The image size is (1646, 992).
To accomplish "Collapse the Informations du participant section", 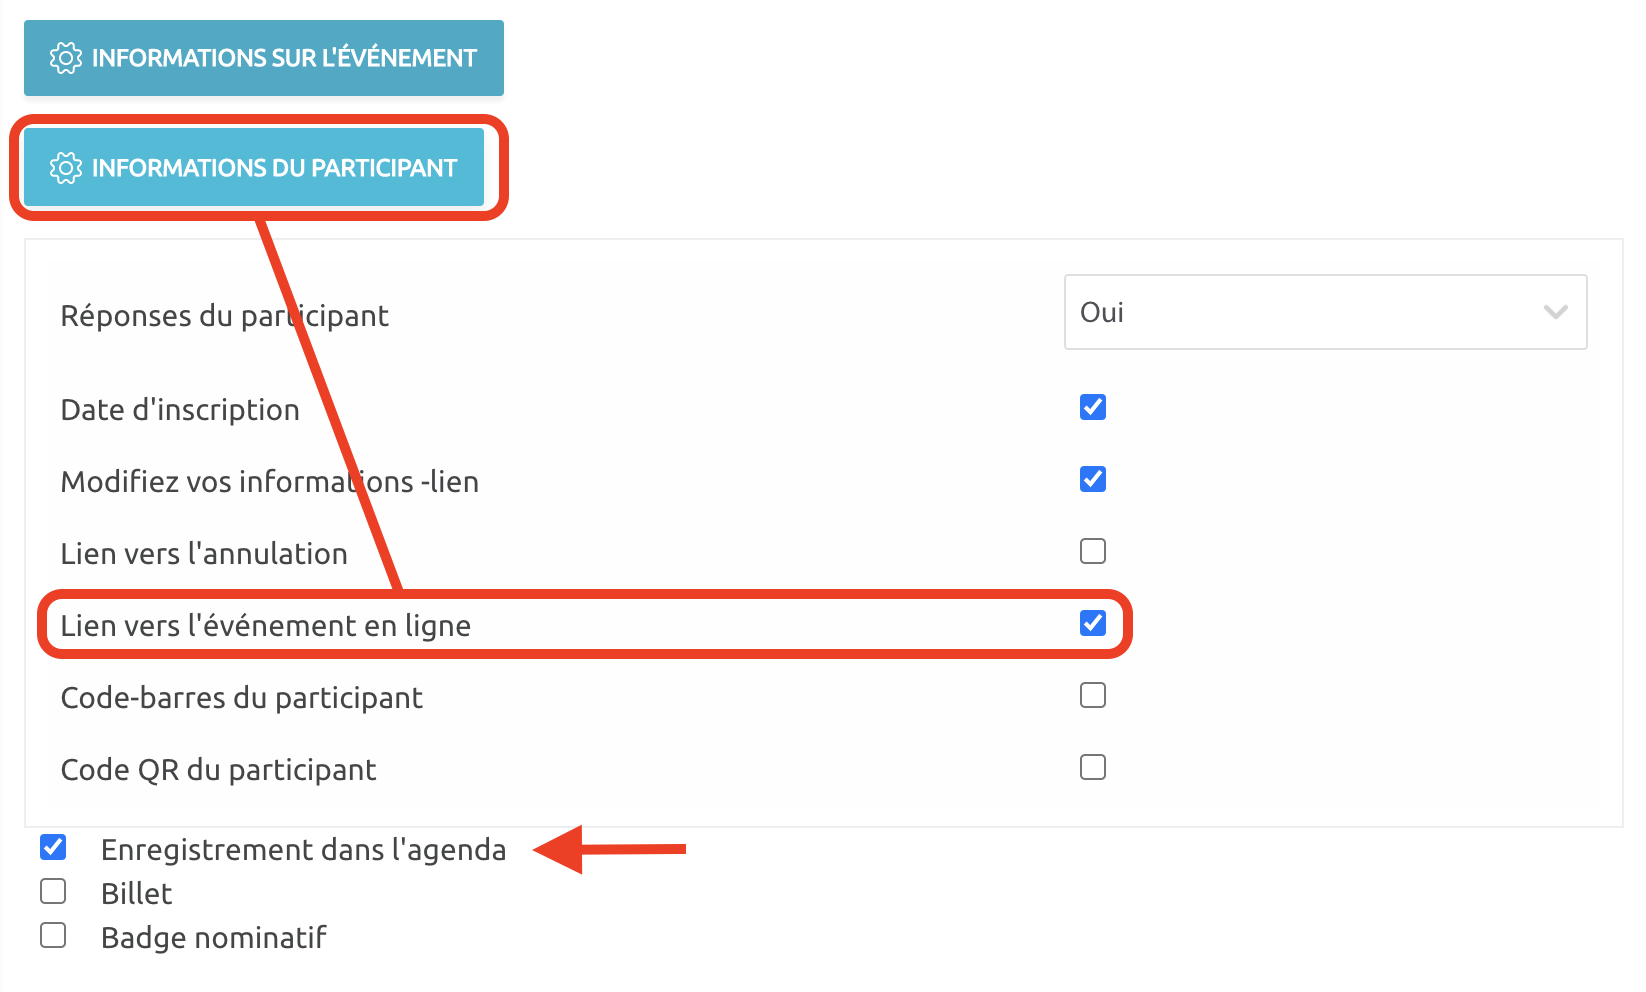I will pos(254,168).
